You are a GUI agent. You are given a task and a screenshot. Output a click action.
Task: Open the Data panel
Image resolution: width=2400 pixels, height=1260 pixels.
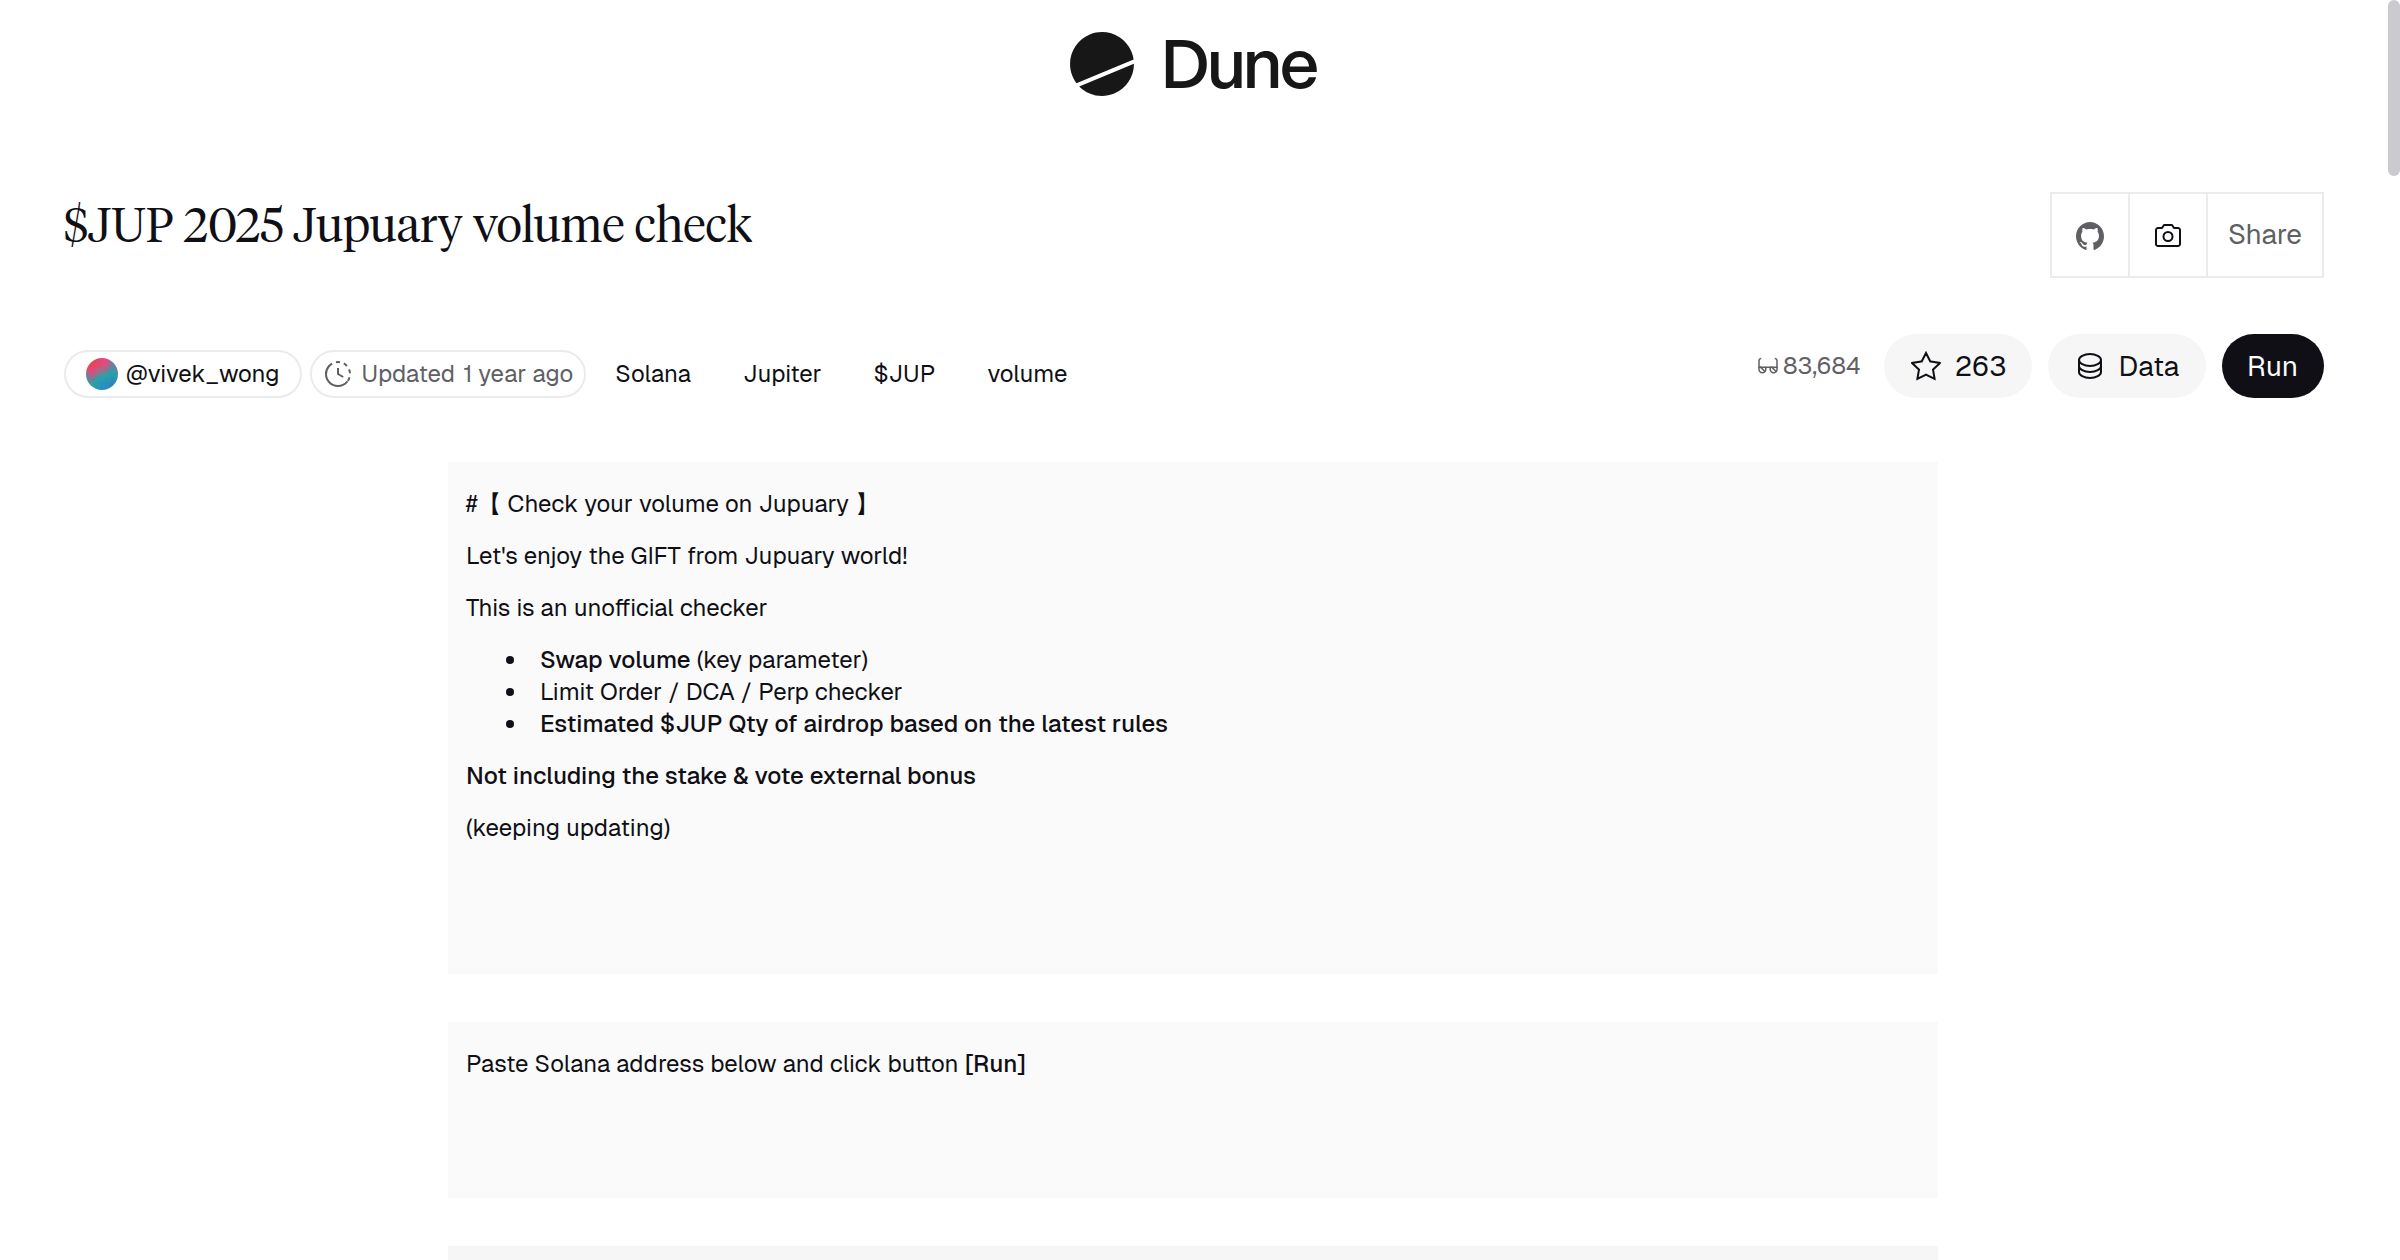pyautogui.click(x=2126, y=366)
